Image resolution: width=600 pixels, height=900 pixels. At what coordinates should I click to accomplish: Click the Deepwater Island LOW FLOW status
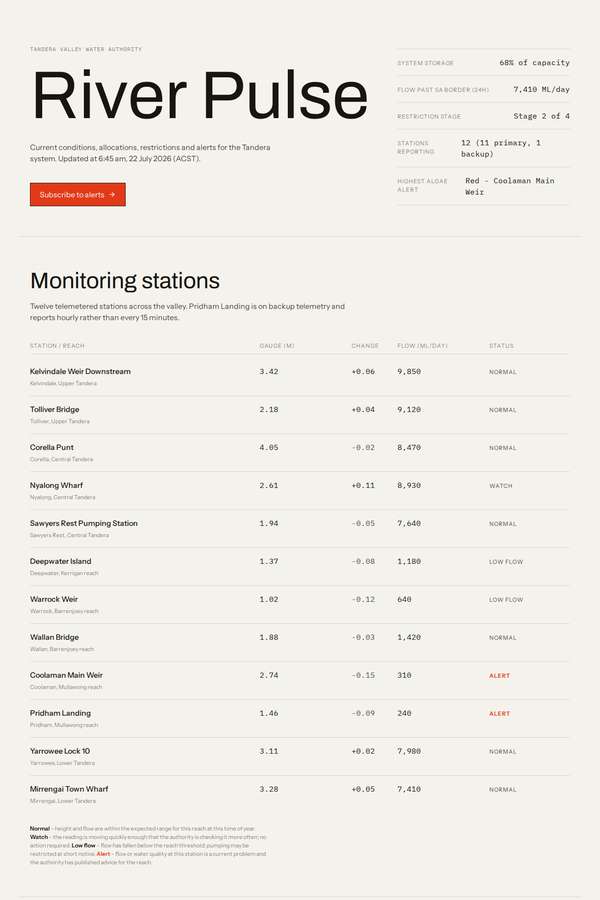[x=506, y=561]
